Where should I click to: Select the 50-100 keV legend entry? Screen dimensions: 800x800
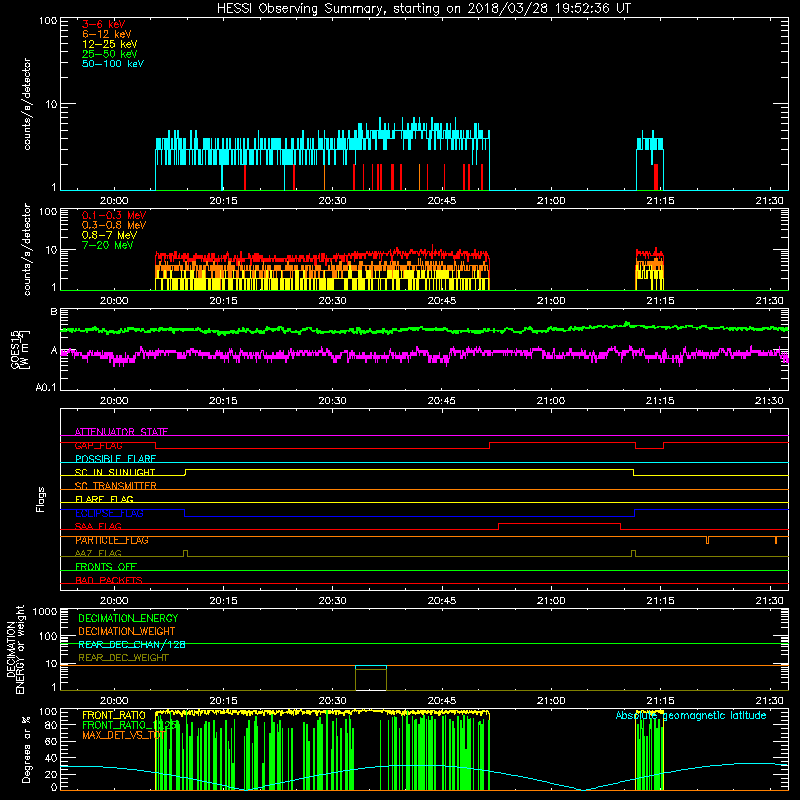pos(113,63)
